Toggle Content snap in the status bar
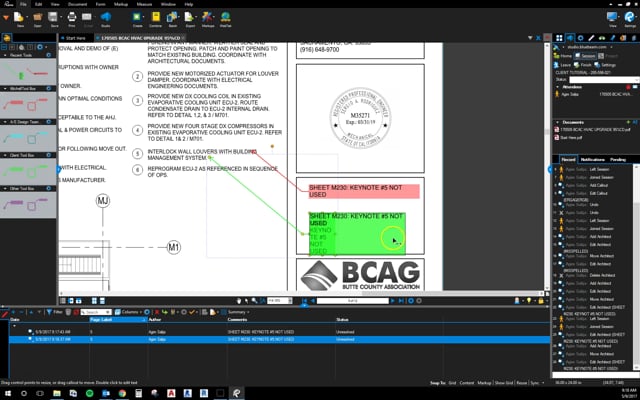Screen dimensions: 640x400 [467, 383]
